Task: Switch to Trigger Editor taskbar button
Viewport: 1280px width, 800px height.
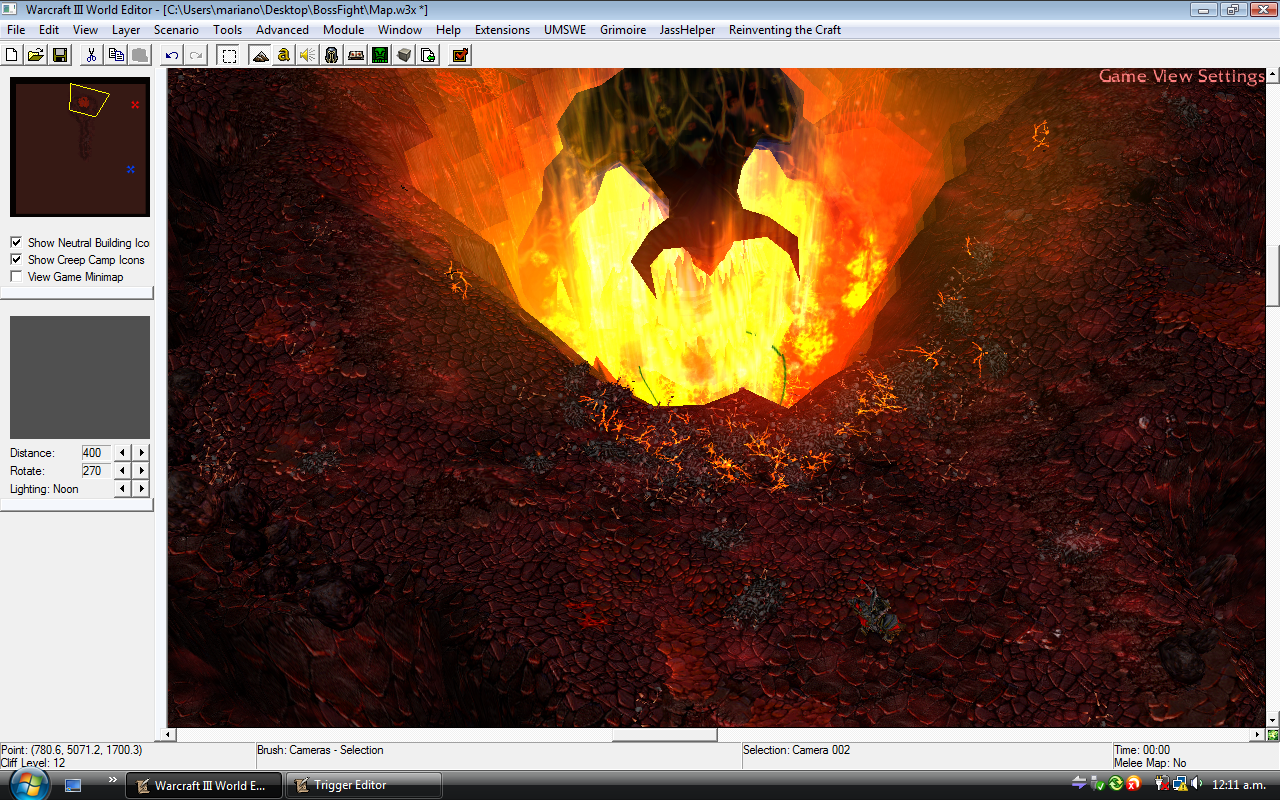Action: 364,785
